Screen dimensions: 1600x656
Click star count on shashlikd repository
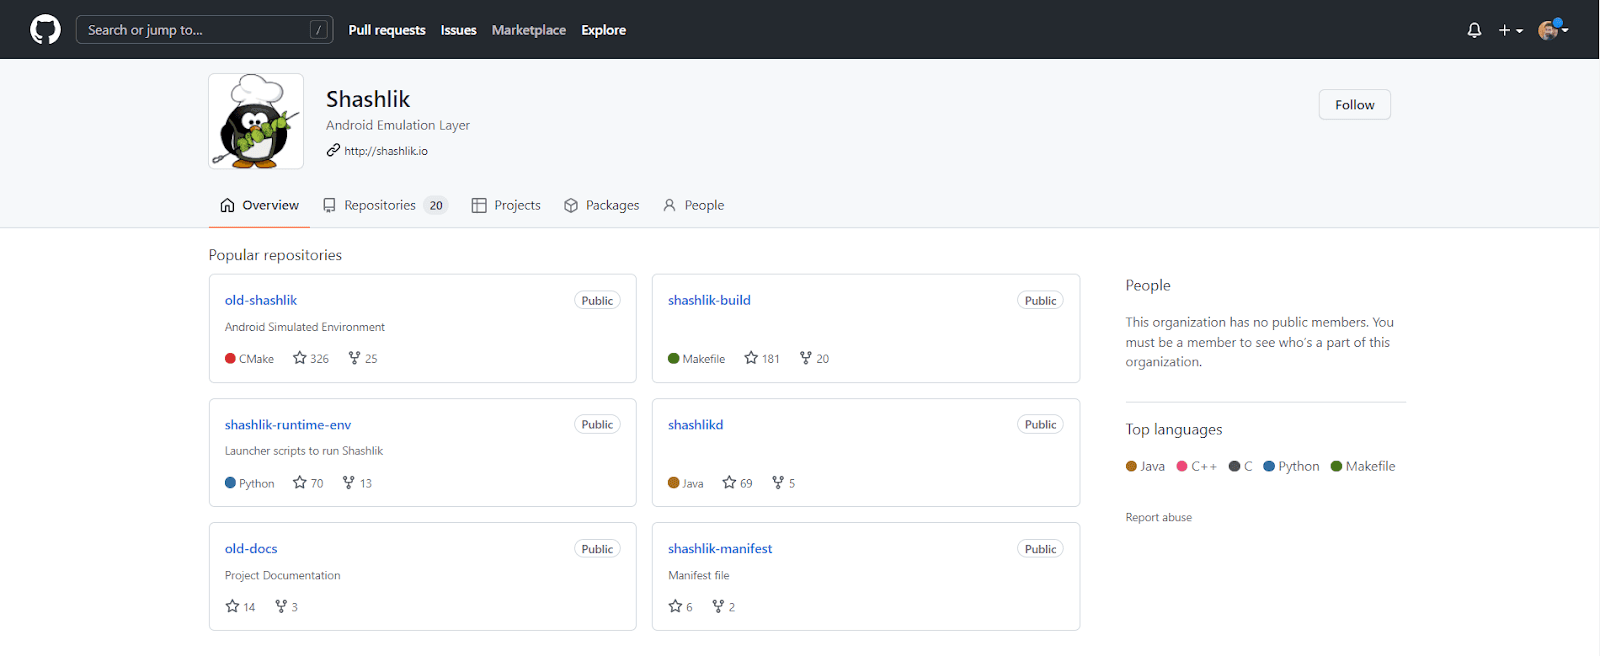pos(746,483)
